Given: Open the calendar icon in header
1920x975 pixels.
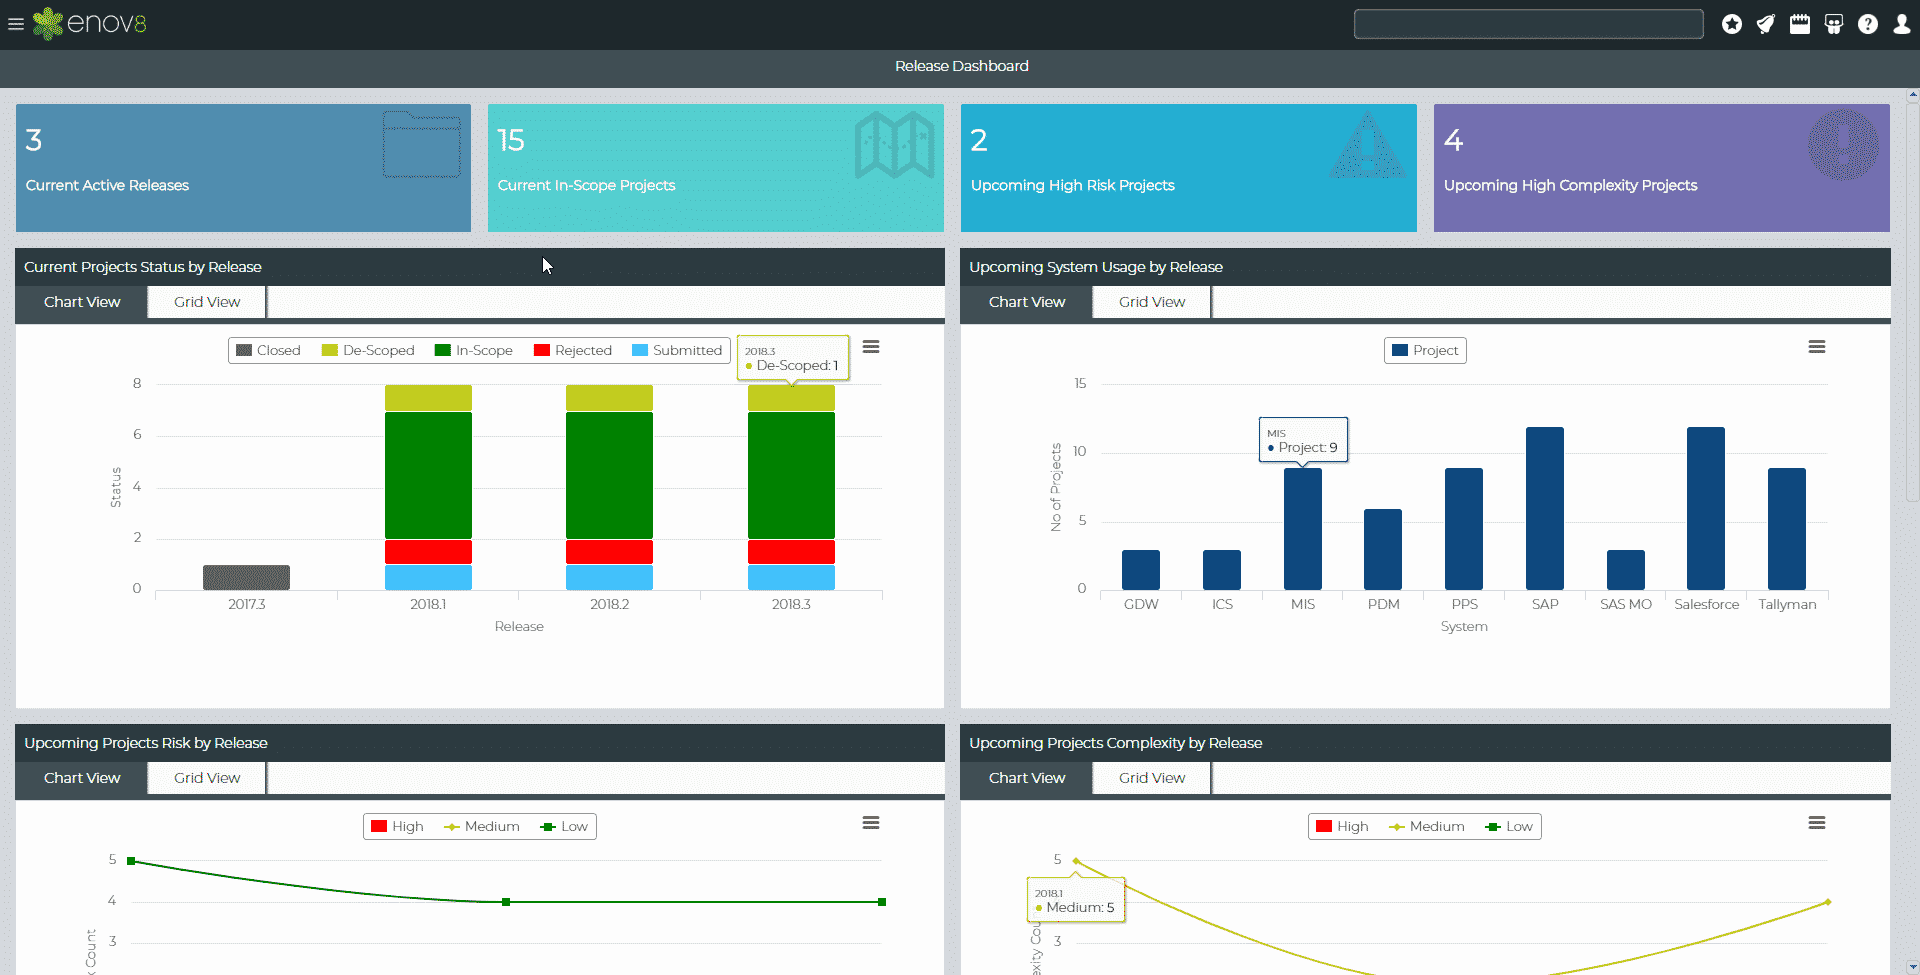Looking at the screenshot, I should click(x=1799, y=24).
